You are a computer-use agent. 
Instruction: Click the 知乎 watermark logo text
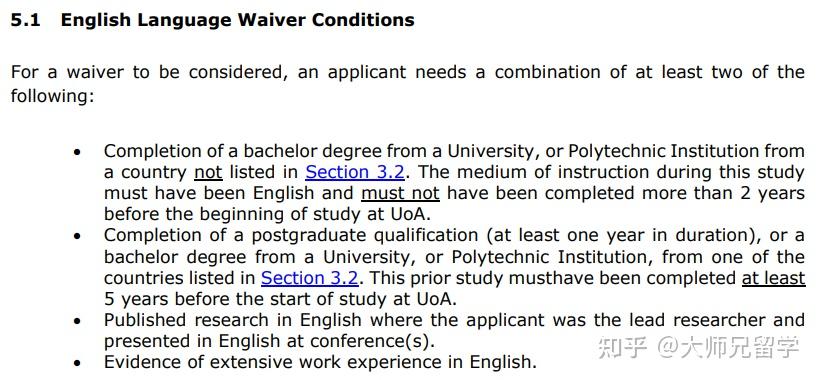[x=622, y=347]
